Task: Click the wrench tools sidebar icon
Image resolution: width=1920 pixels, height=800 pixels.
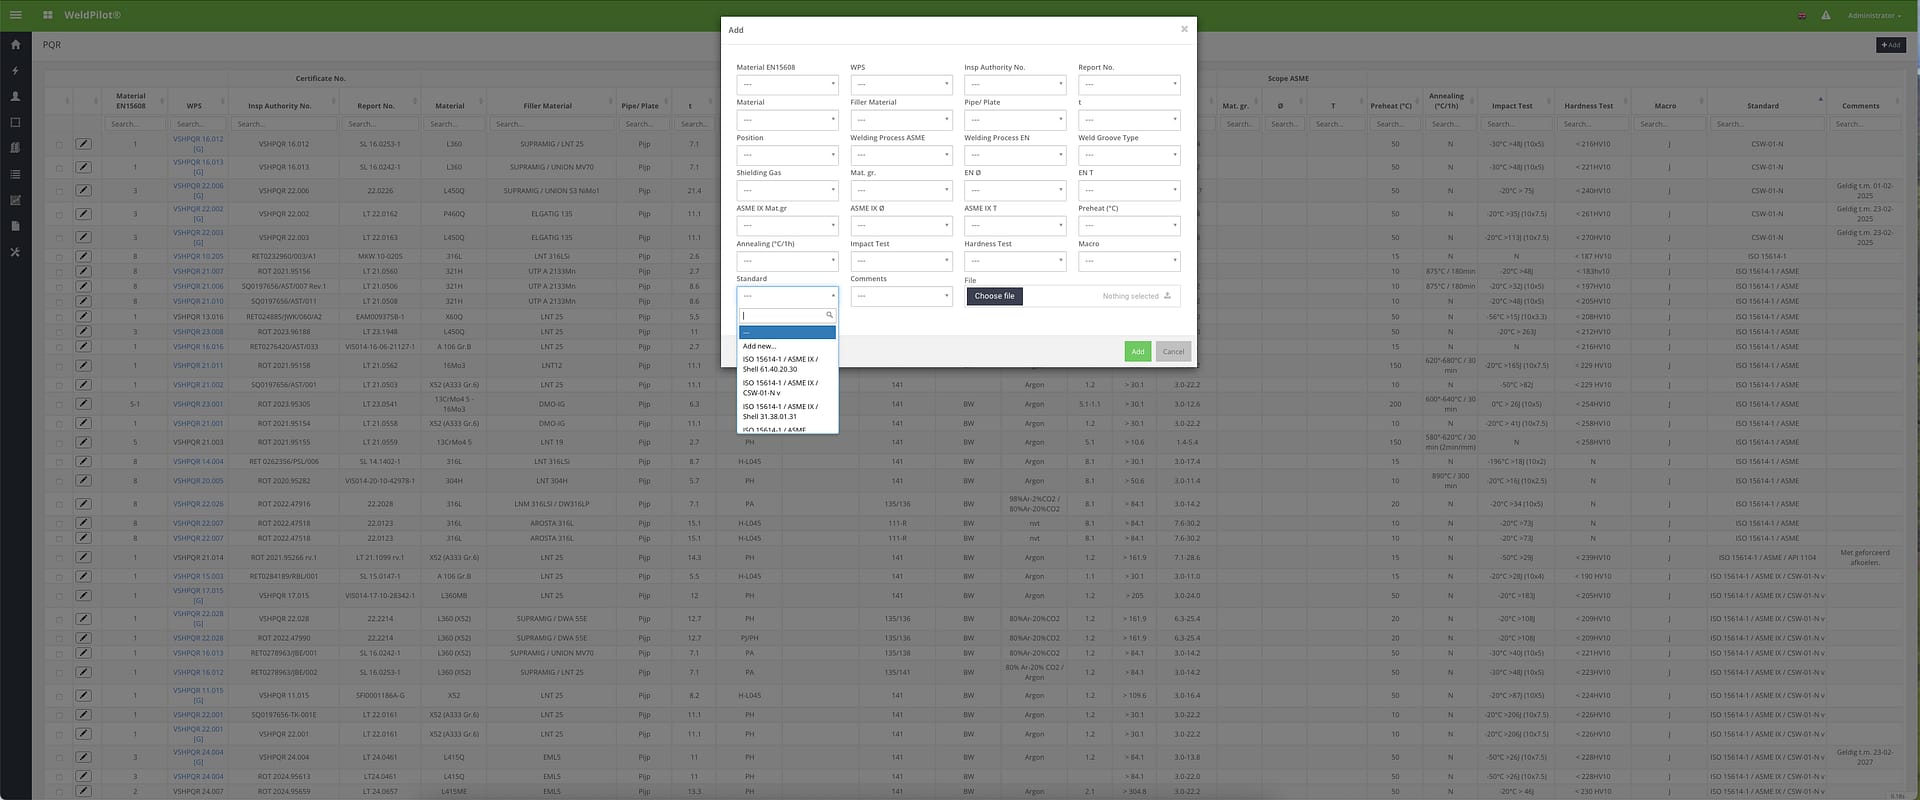Action: (x=15, y=252)
